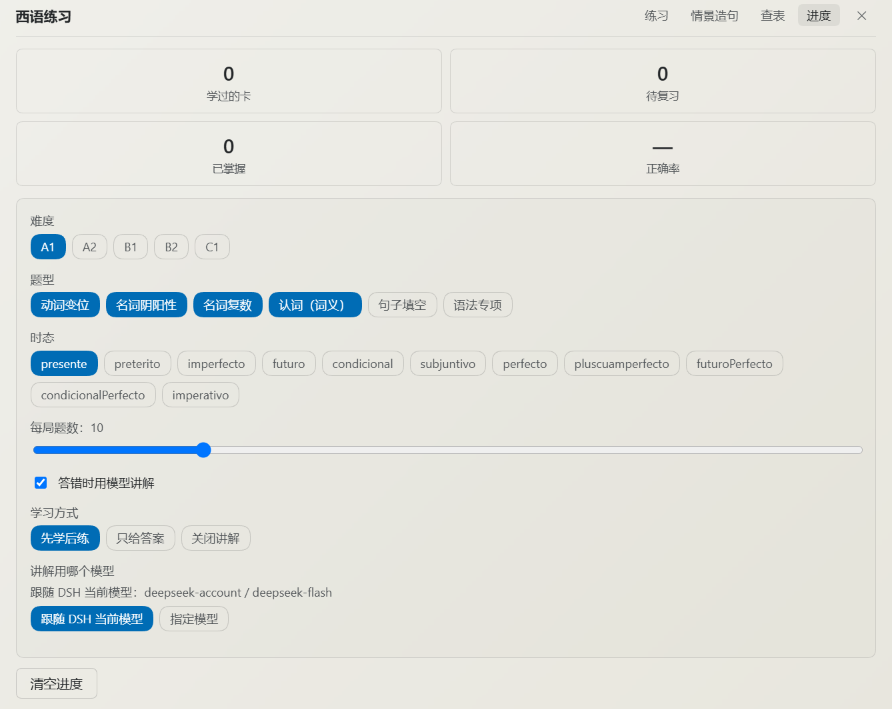Enable the condicional tense
The image size is (892, 709).
click(x=362, y=364)
